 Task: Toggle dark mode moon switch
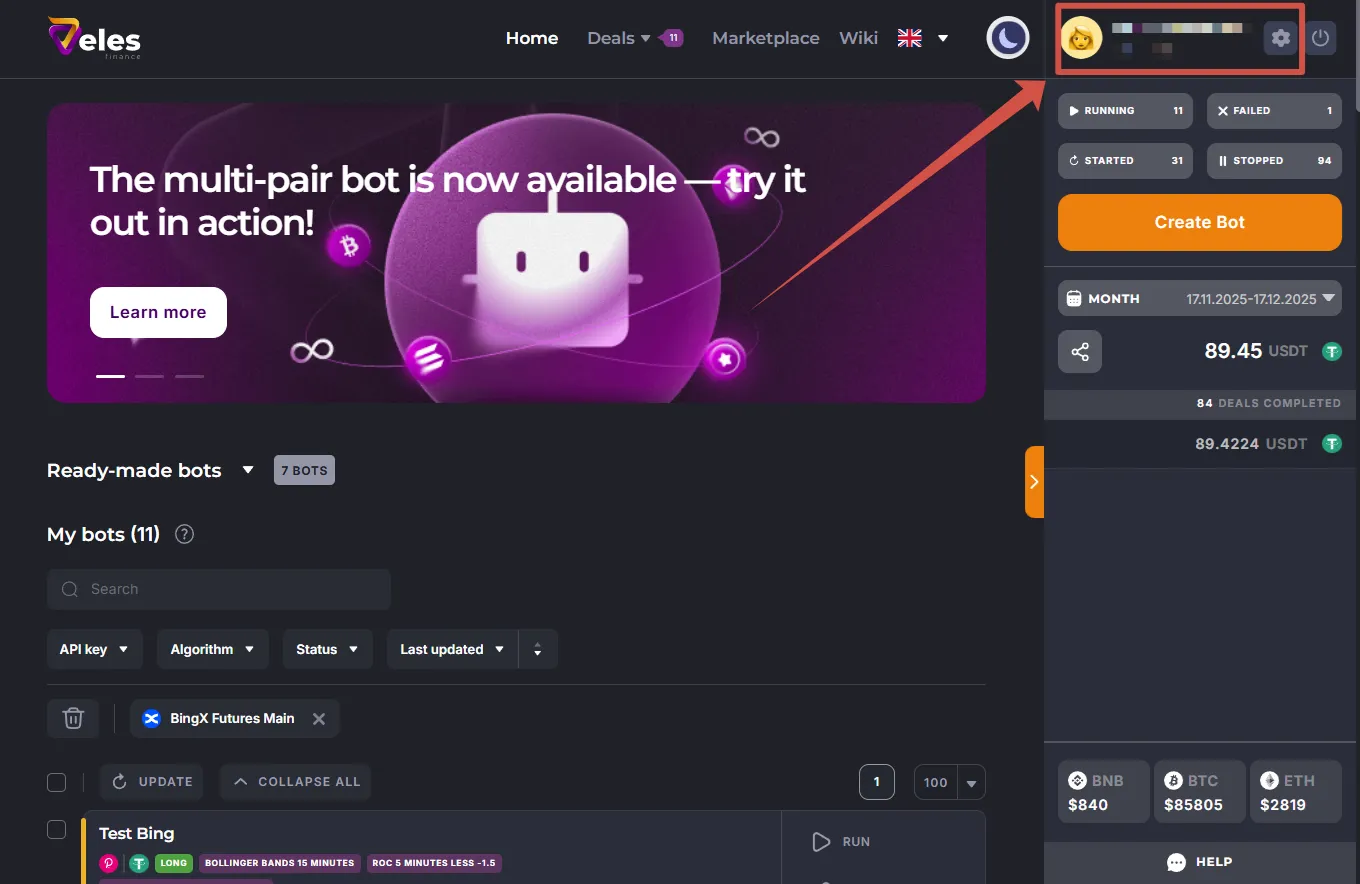[1008, 39]
